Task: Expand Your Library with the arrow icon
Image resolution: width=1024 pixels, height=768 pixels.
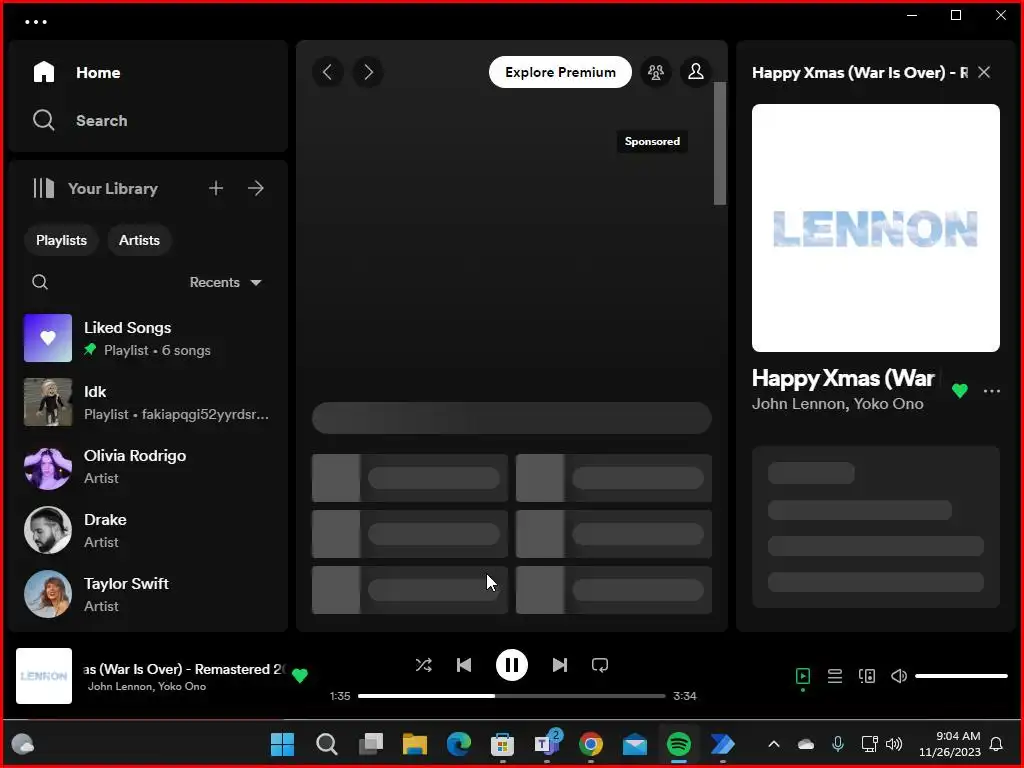Action: (256, 189)
